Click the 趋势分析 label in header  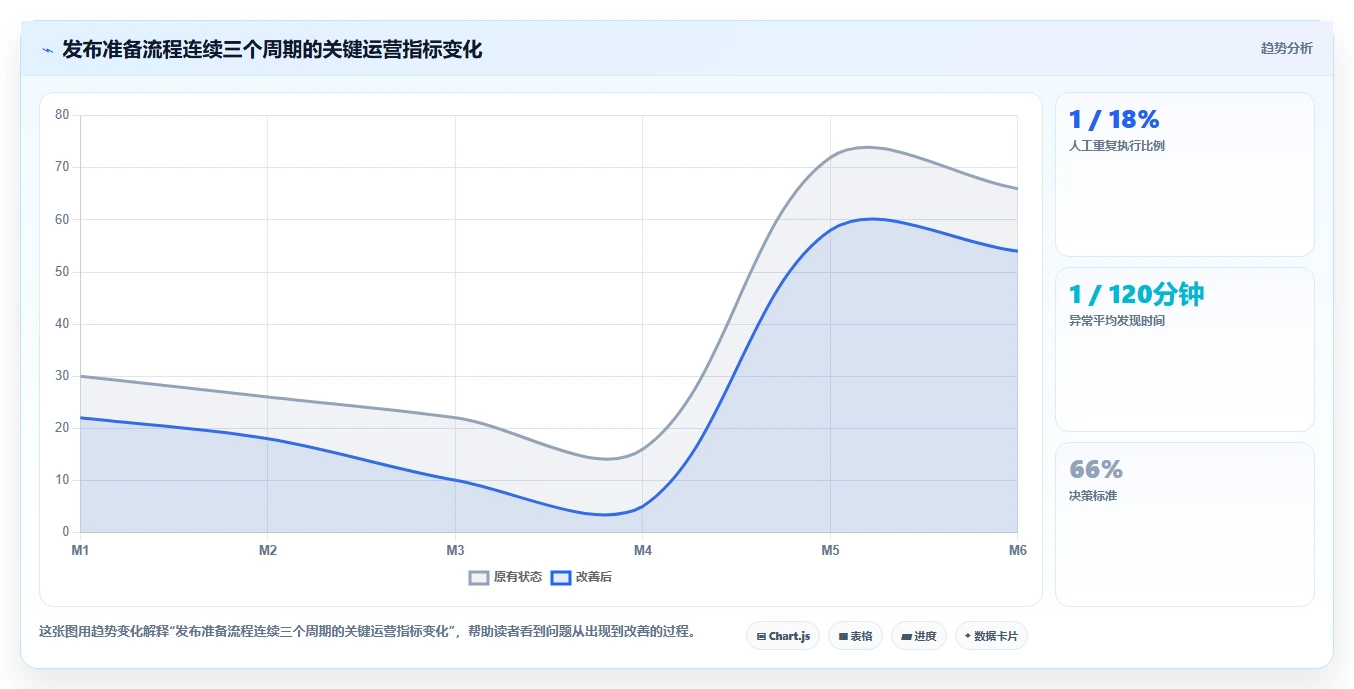point(1286,48)
